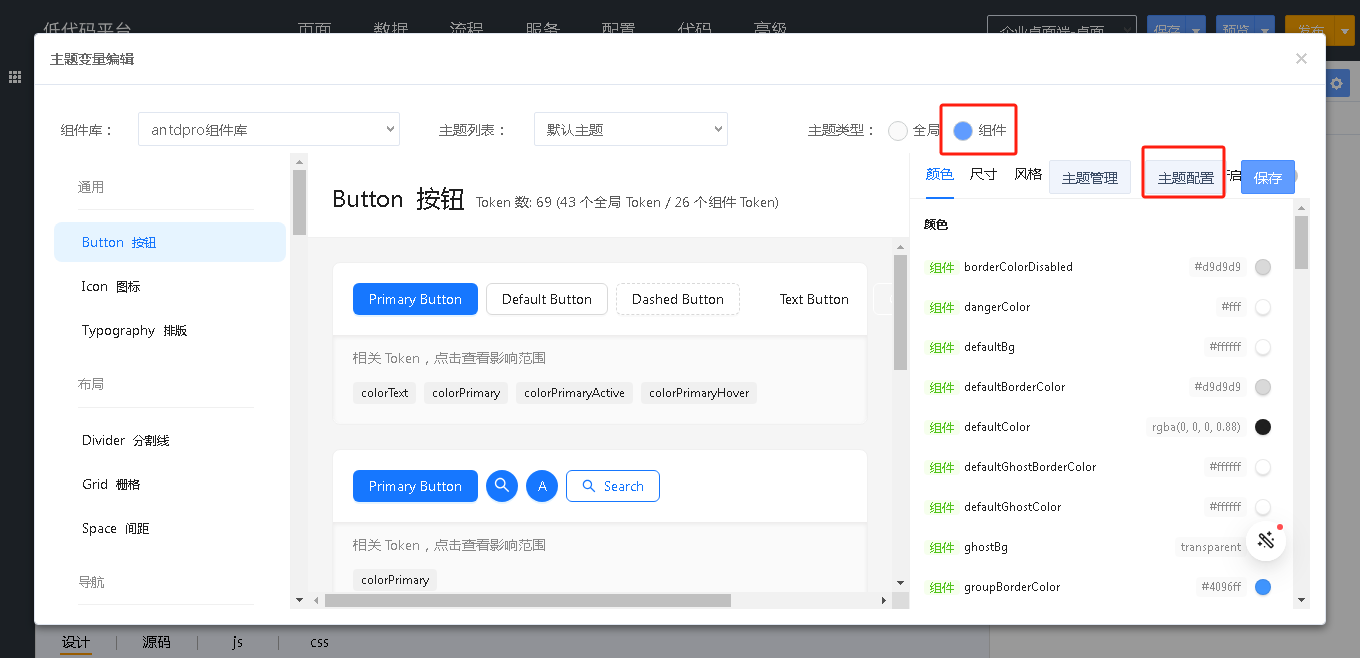This screenshot has height=658, width=1360.
Task: Switch to the 风格 tab
Action: (1027, 174)
